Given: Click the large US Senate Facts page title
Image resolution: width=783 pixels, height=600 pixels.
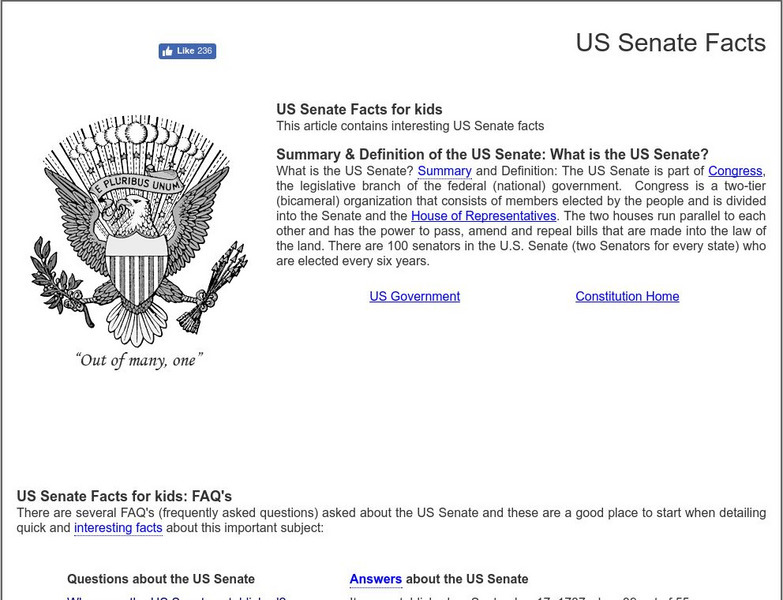Looking at the screenshot, I should (x=671, y=43).
